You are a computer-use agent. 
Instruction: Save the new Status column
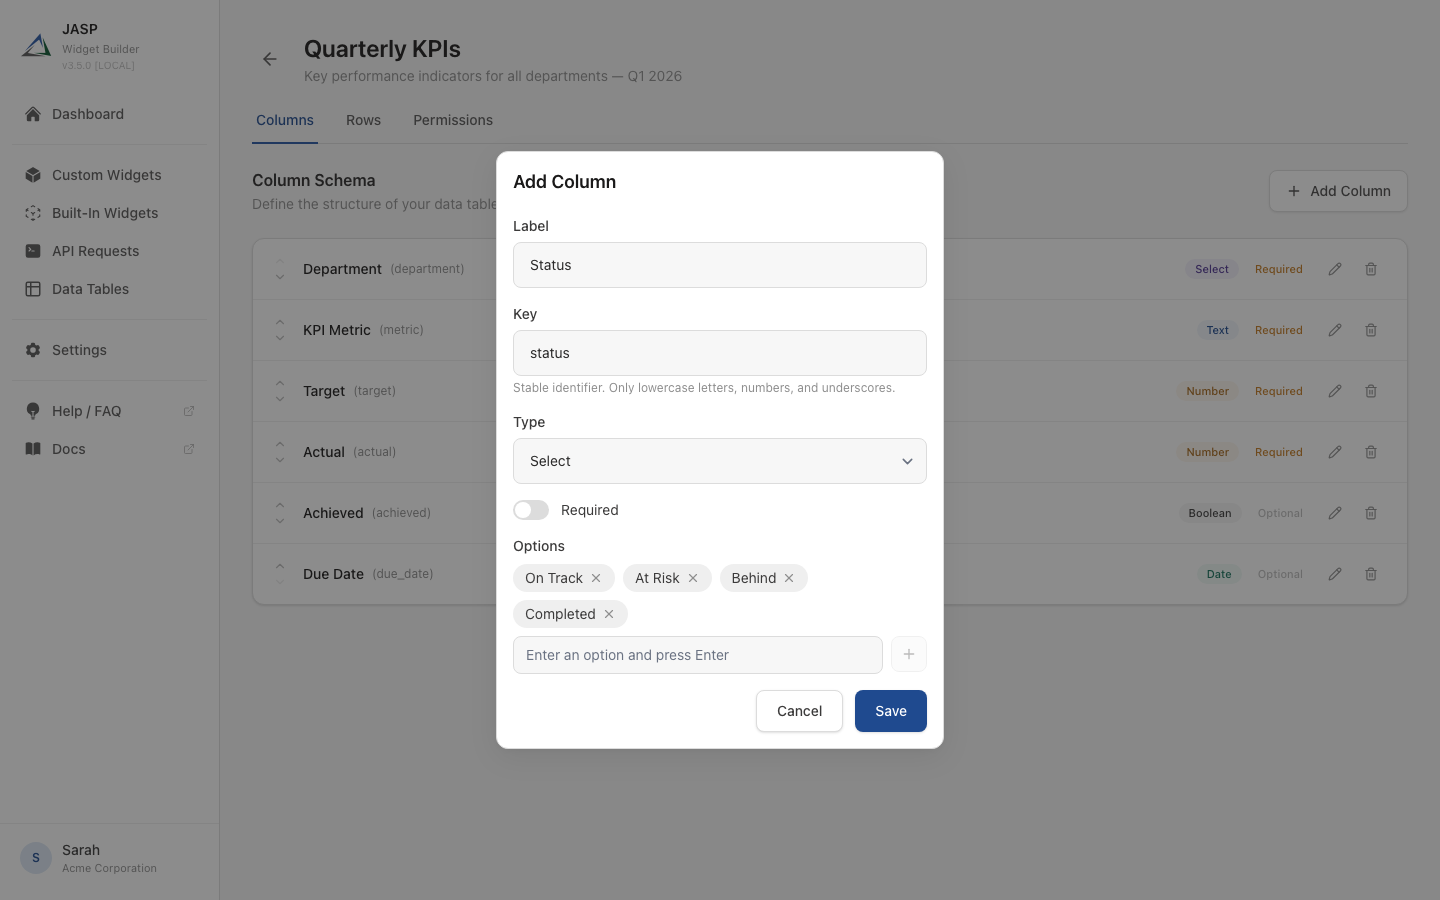890,711
